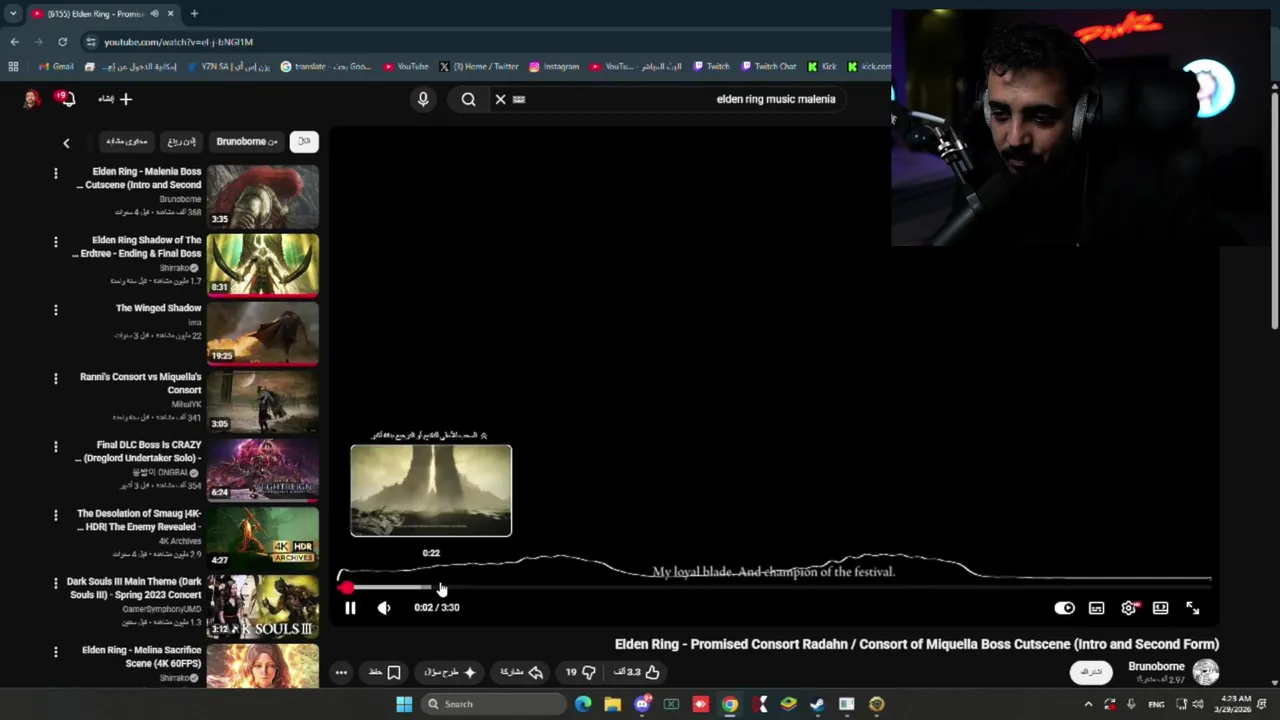This screenshot has height=720, width=1280.
Task: Open the player settings gear
Action: (x=1129, y=608)
